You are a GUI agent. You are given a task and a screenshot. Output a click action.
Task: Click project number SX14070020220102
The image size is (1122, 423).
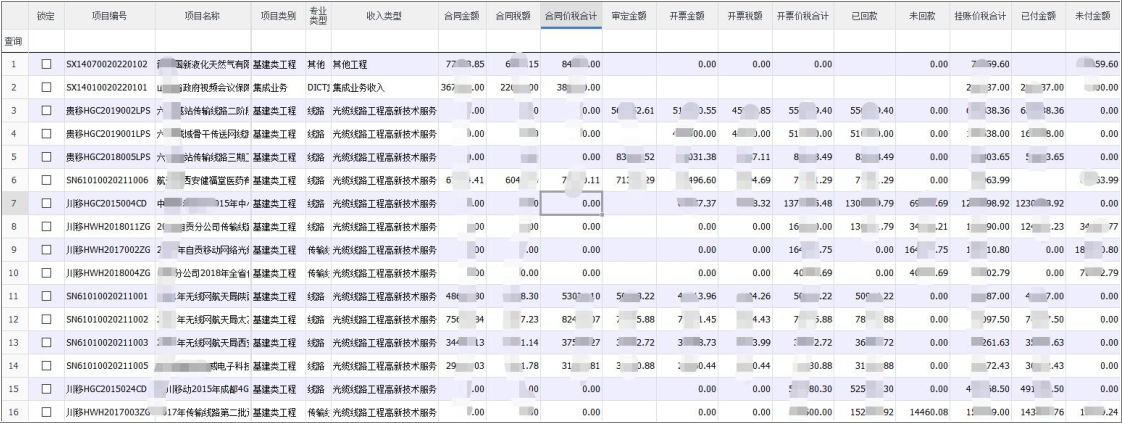pyautogui.click(x=107, y=64)
